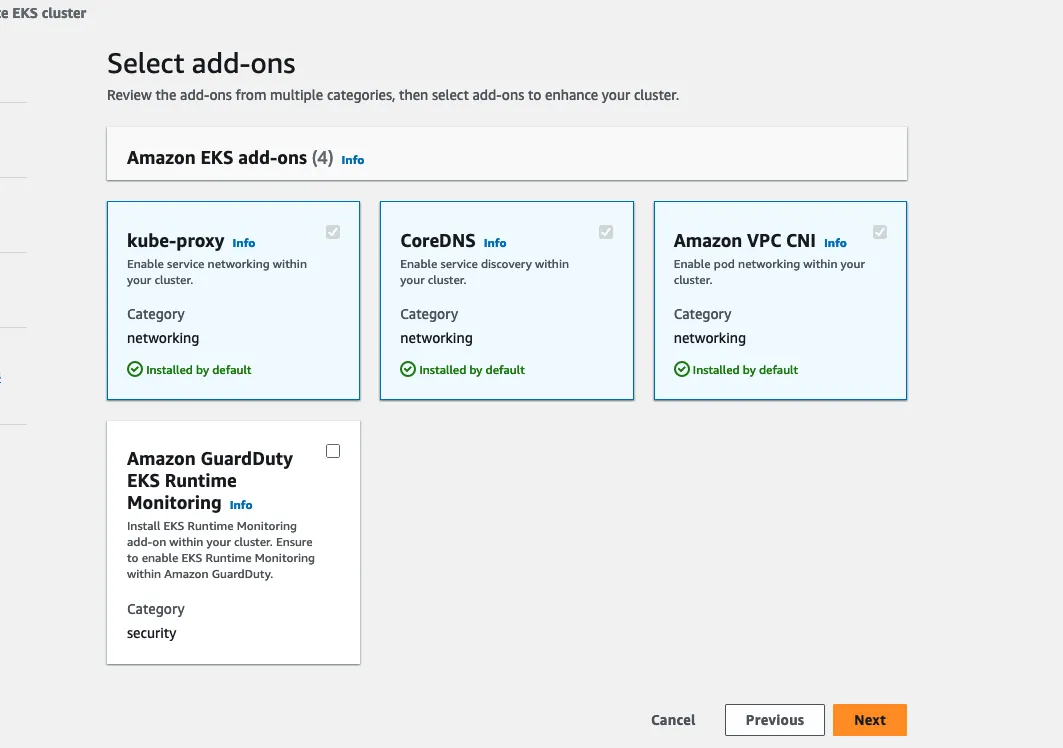
Task: Select the Amazon VPC CNI card title
Action: (744, 241)
